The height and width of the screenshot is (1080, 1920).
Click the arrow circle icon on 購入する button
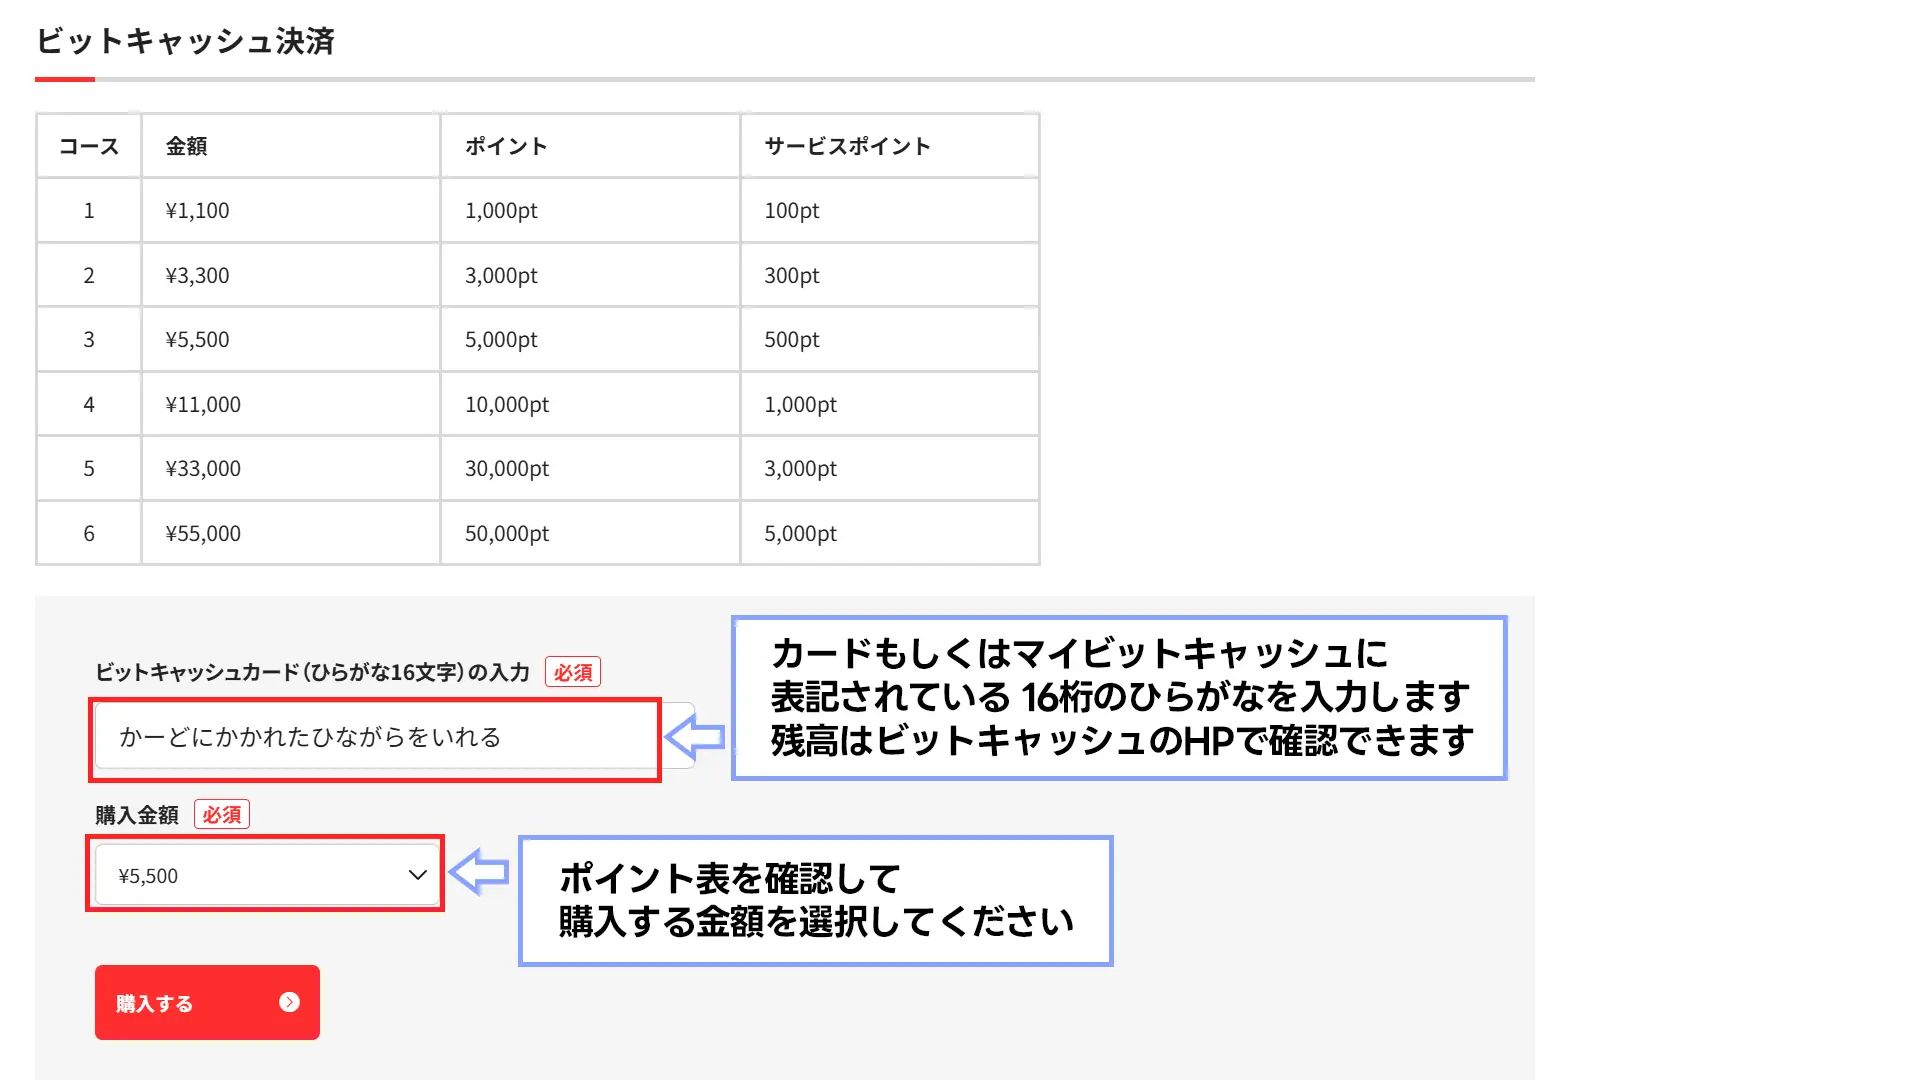point(289,1002)
